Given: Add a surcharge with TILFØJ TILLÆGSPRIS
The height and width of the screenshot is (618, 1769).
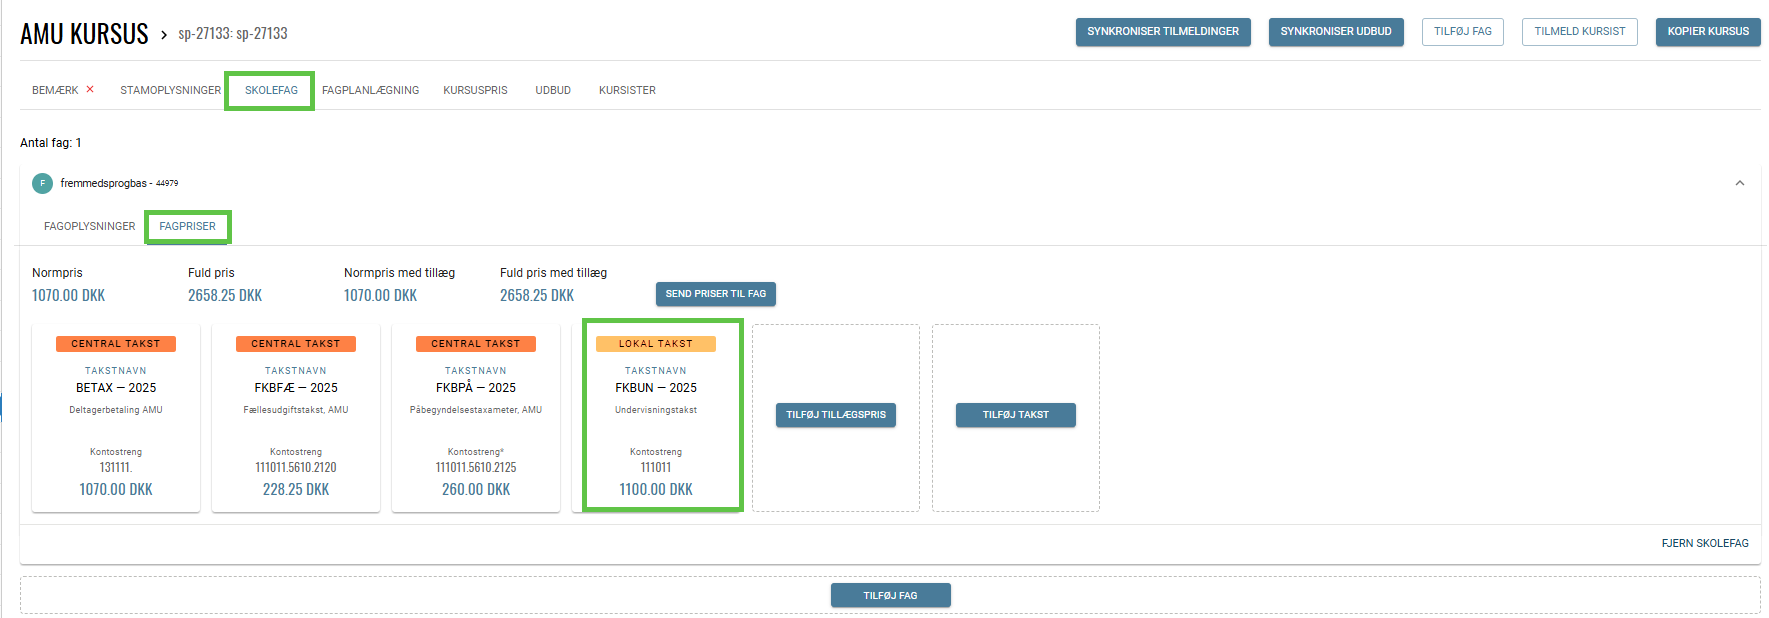Looking at the screenshot, I should coord(835,415).
